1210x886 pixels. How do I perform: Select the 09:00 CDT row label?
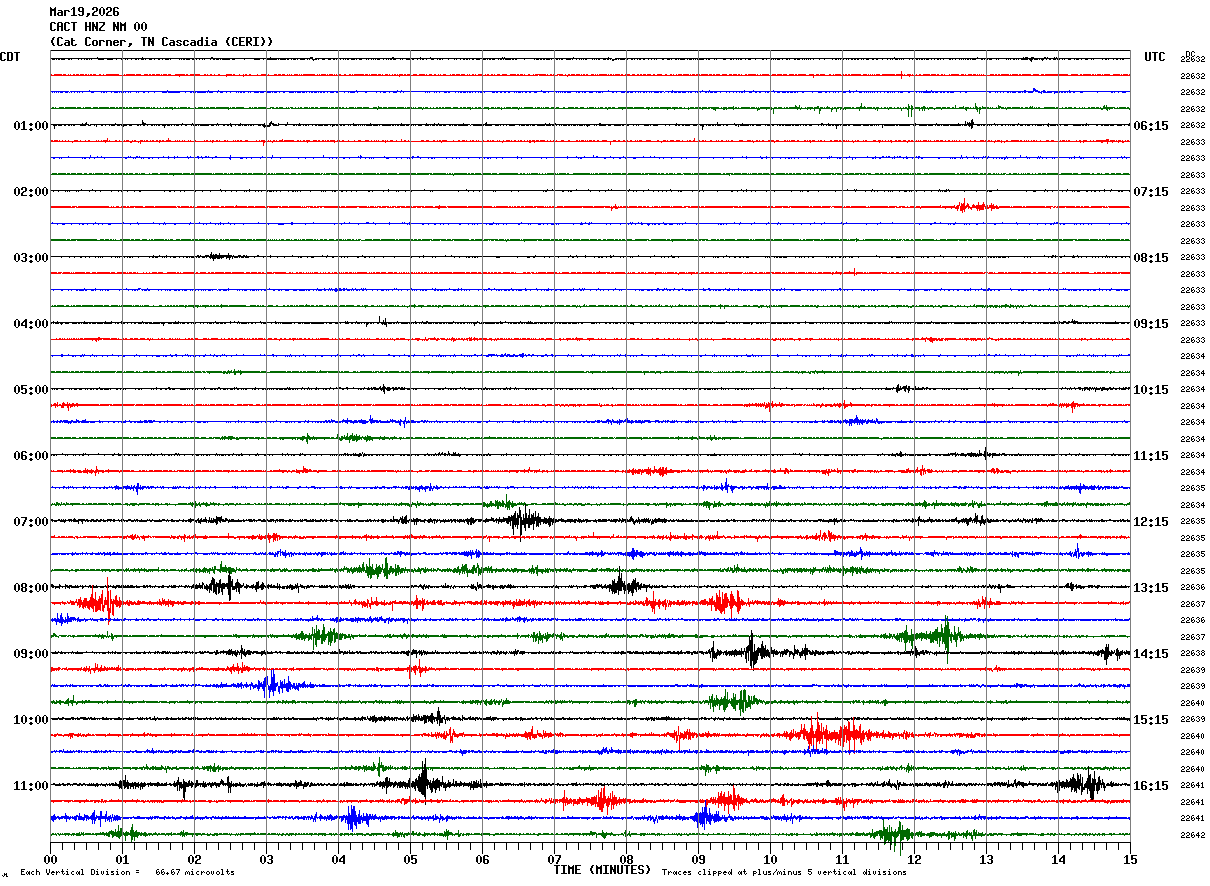tap(31, 654)
